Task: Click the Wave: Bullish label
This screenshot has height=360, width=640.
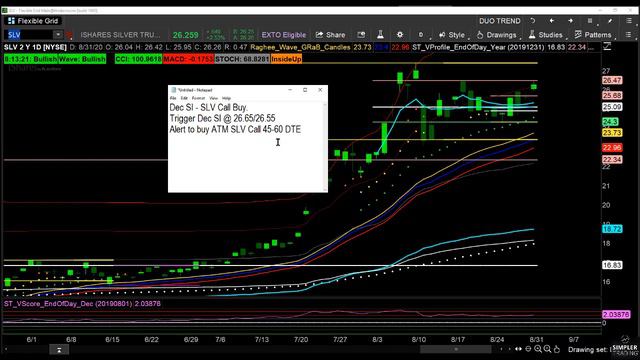Action: pyautogui.click(x=82, y=59)
